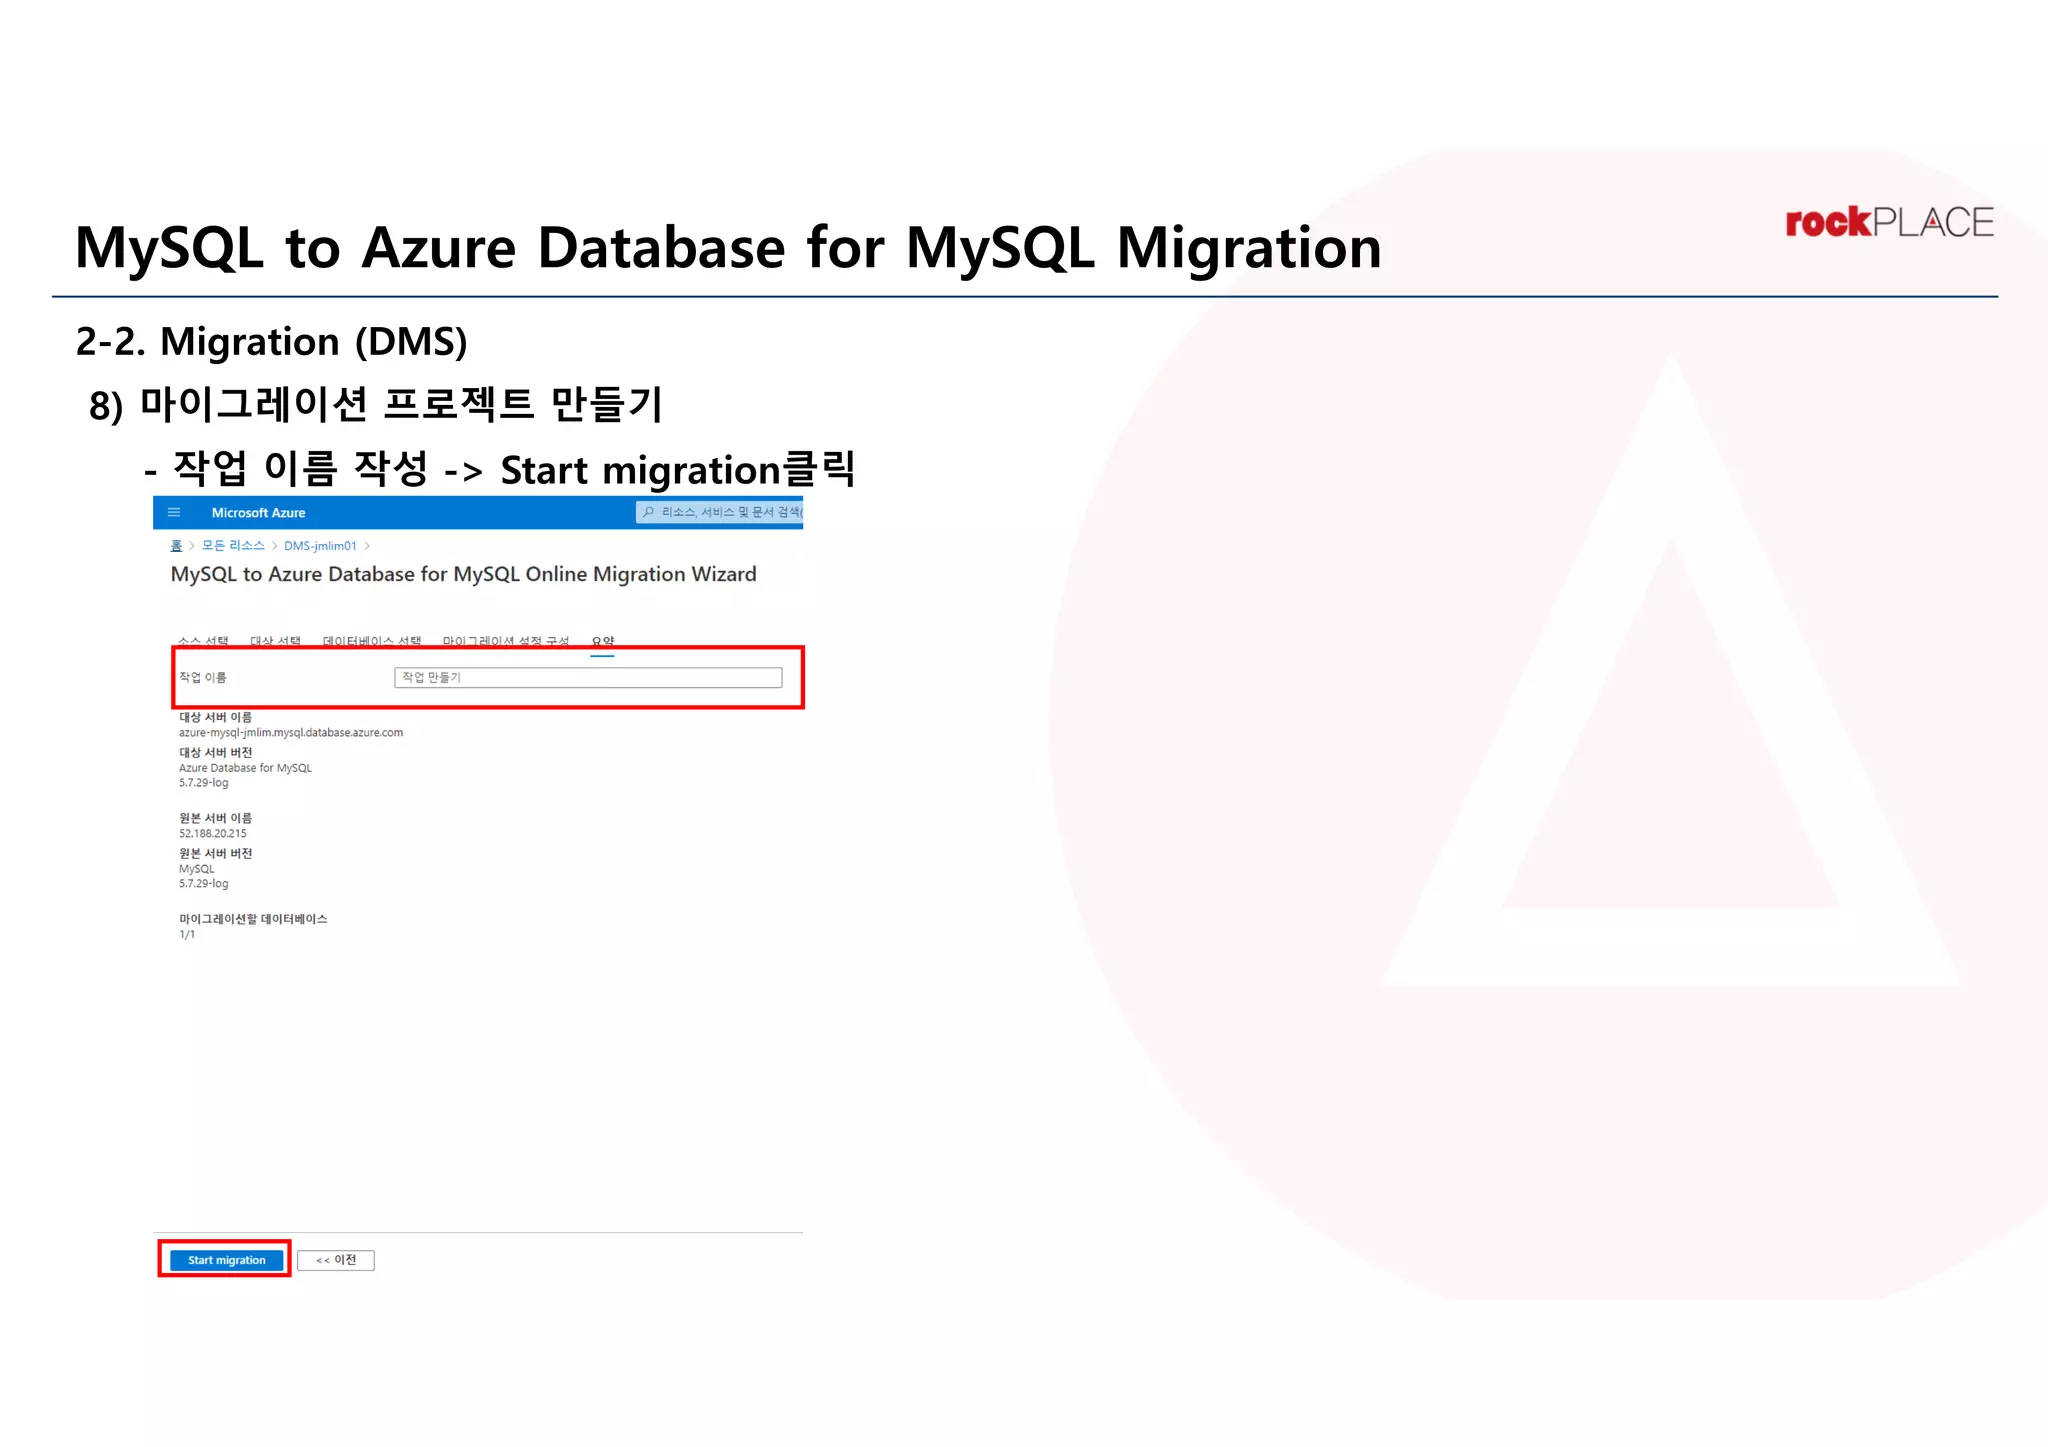
Task: Click the MySQL Online Migration Wizard page title
Action: coord(463,574)
